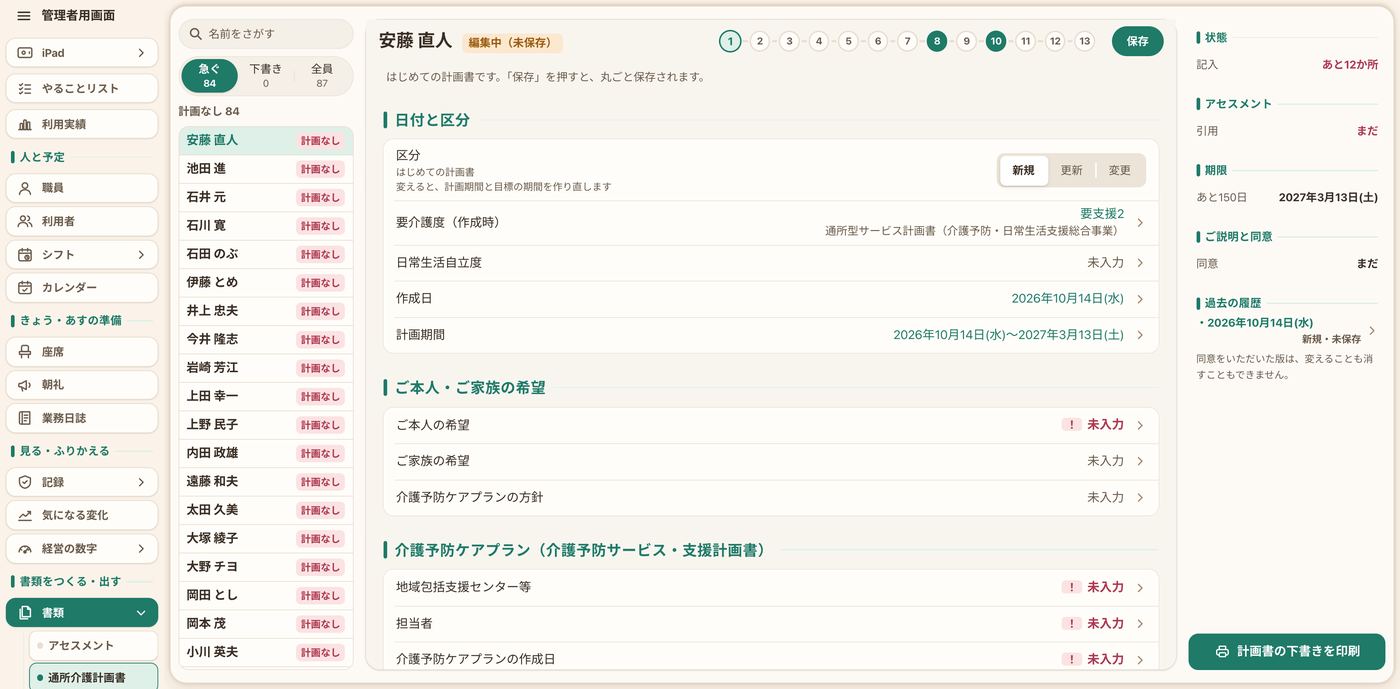This screenshot has width=1400, height=689.
Task: Click 計画書の下書きを印刷 button
Action: (x=1287, y=652)
